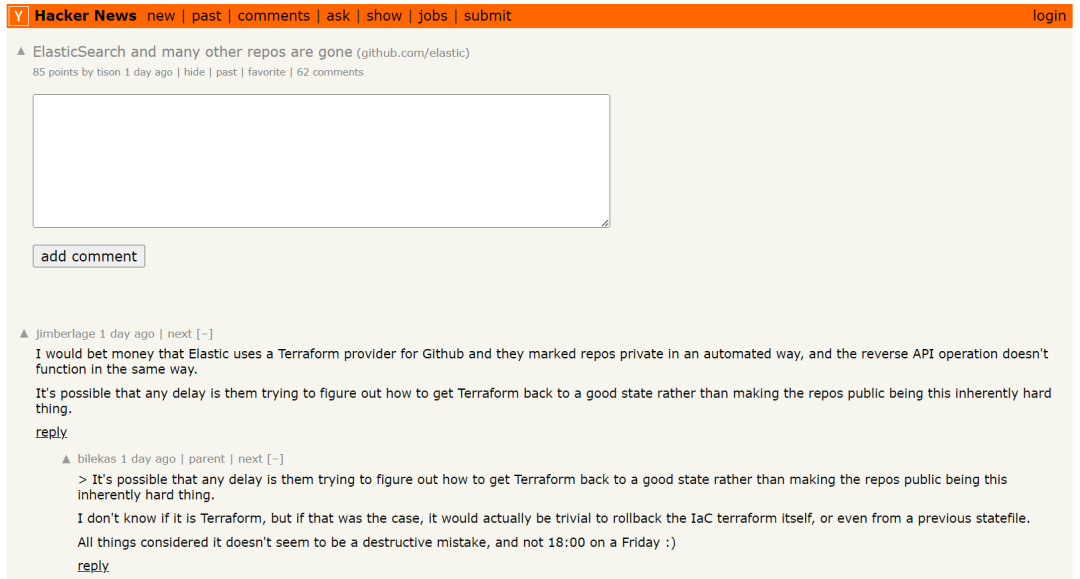1080x579 pixels.
Task: Click the add comment button
Action: tap(89, 256)
